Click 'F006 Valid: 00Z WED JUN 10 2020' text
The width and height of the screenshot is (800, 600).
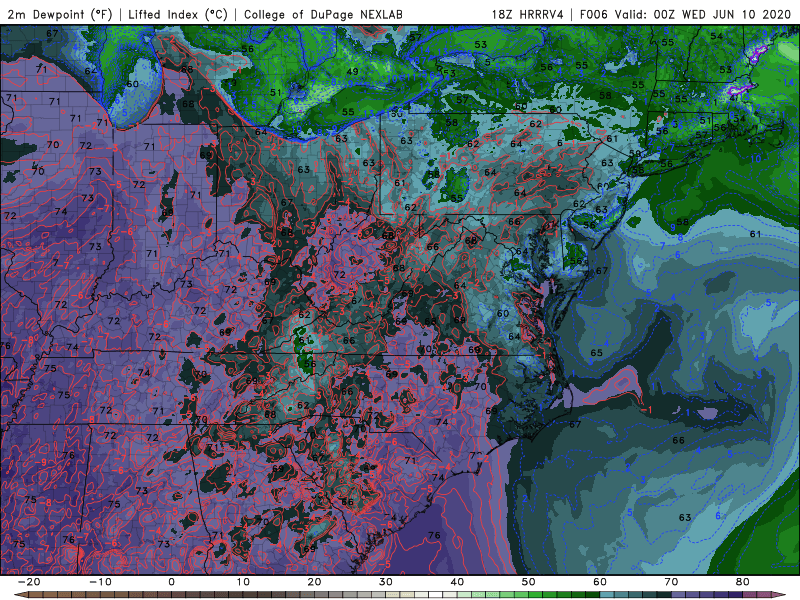685,14
